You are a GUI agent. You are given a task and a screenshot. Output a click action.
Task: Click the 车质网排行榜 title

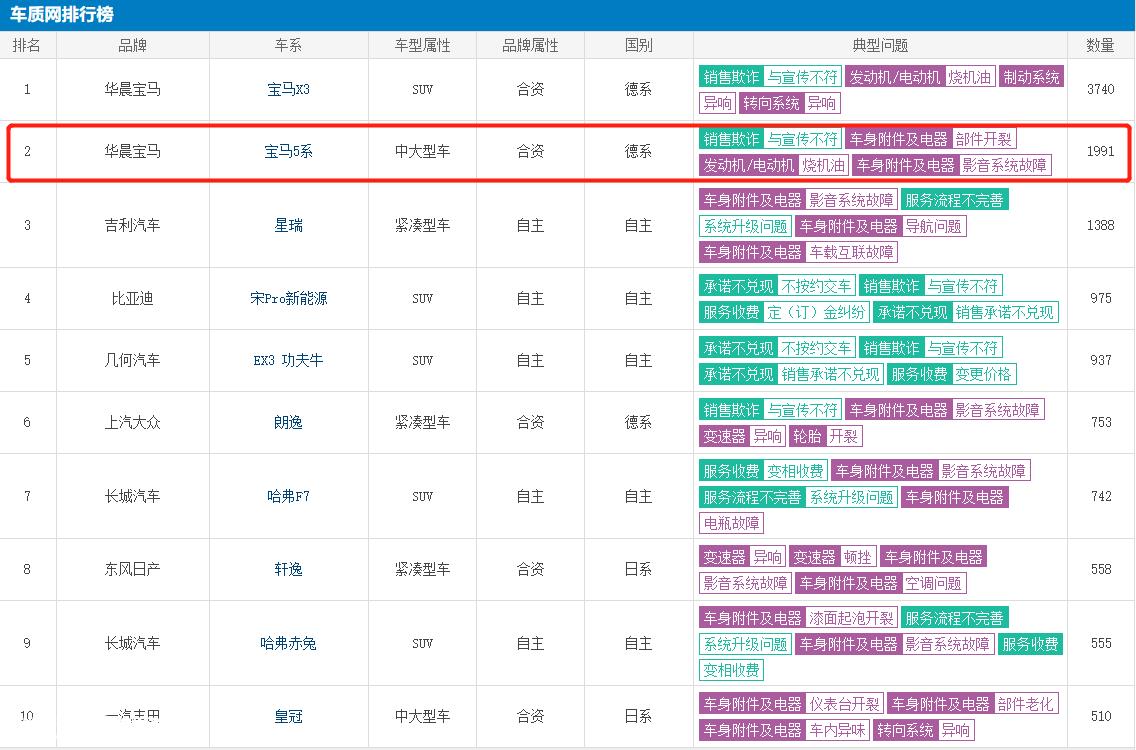[x=62, y=14]
